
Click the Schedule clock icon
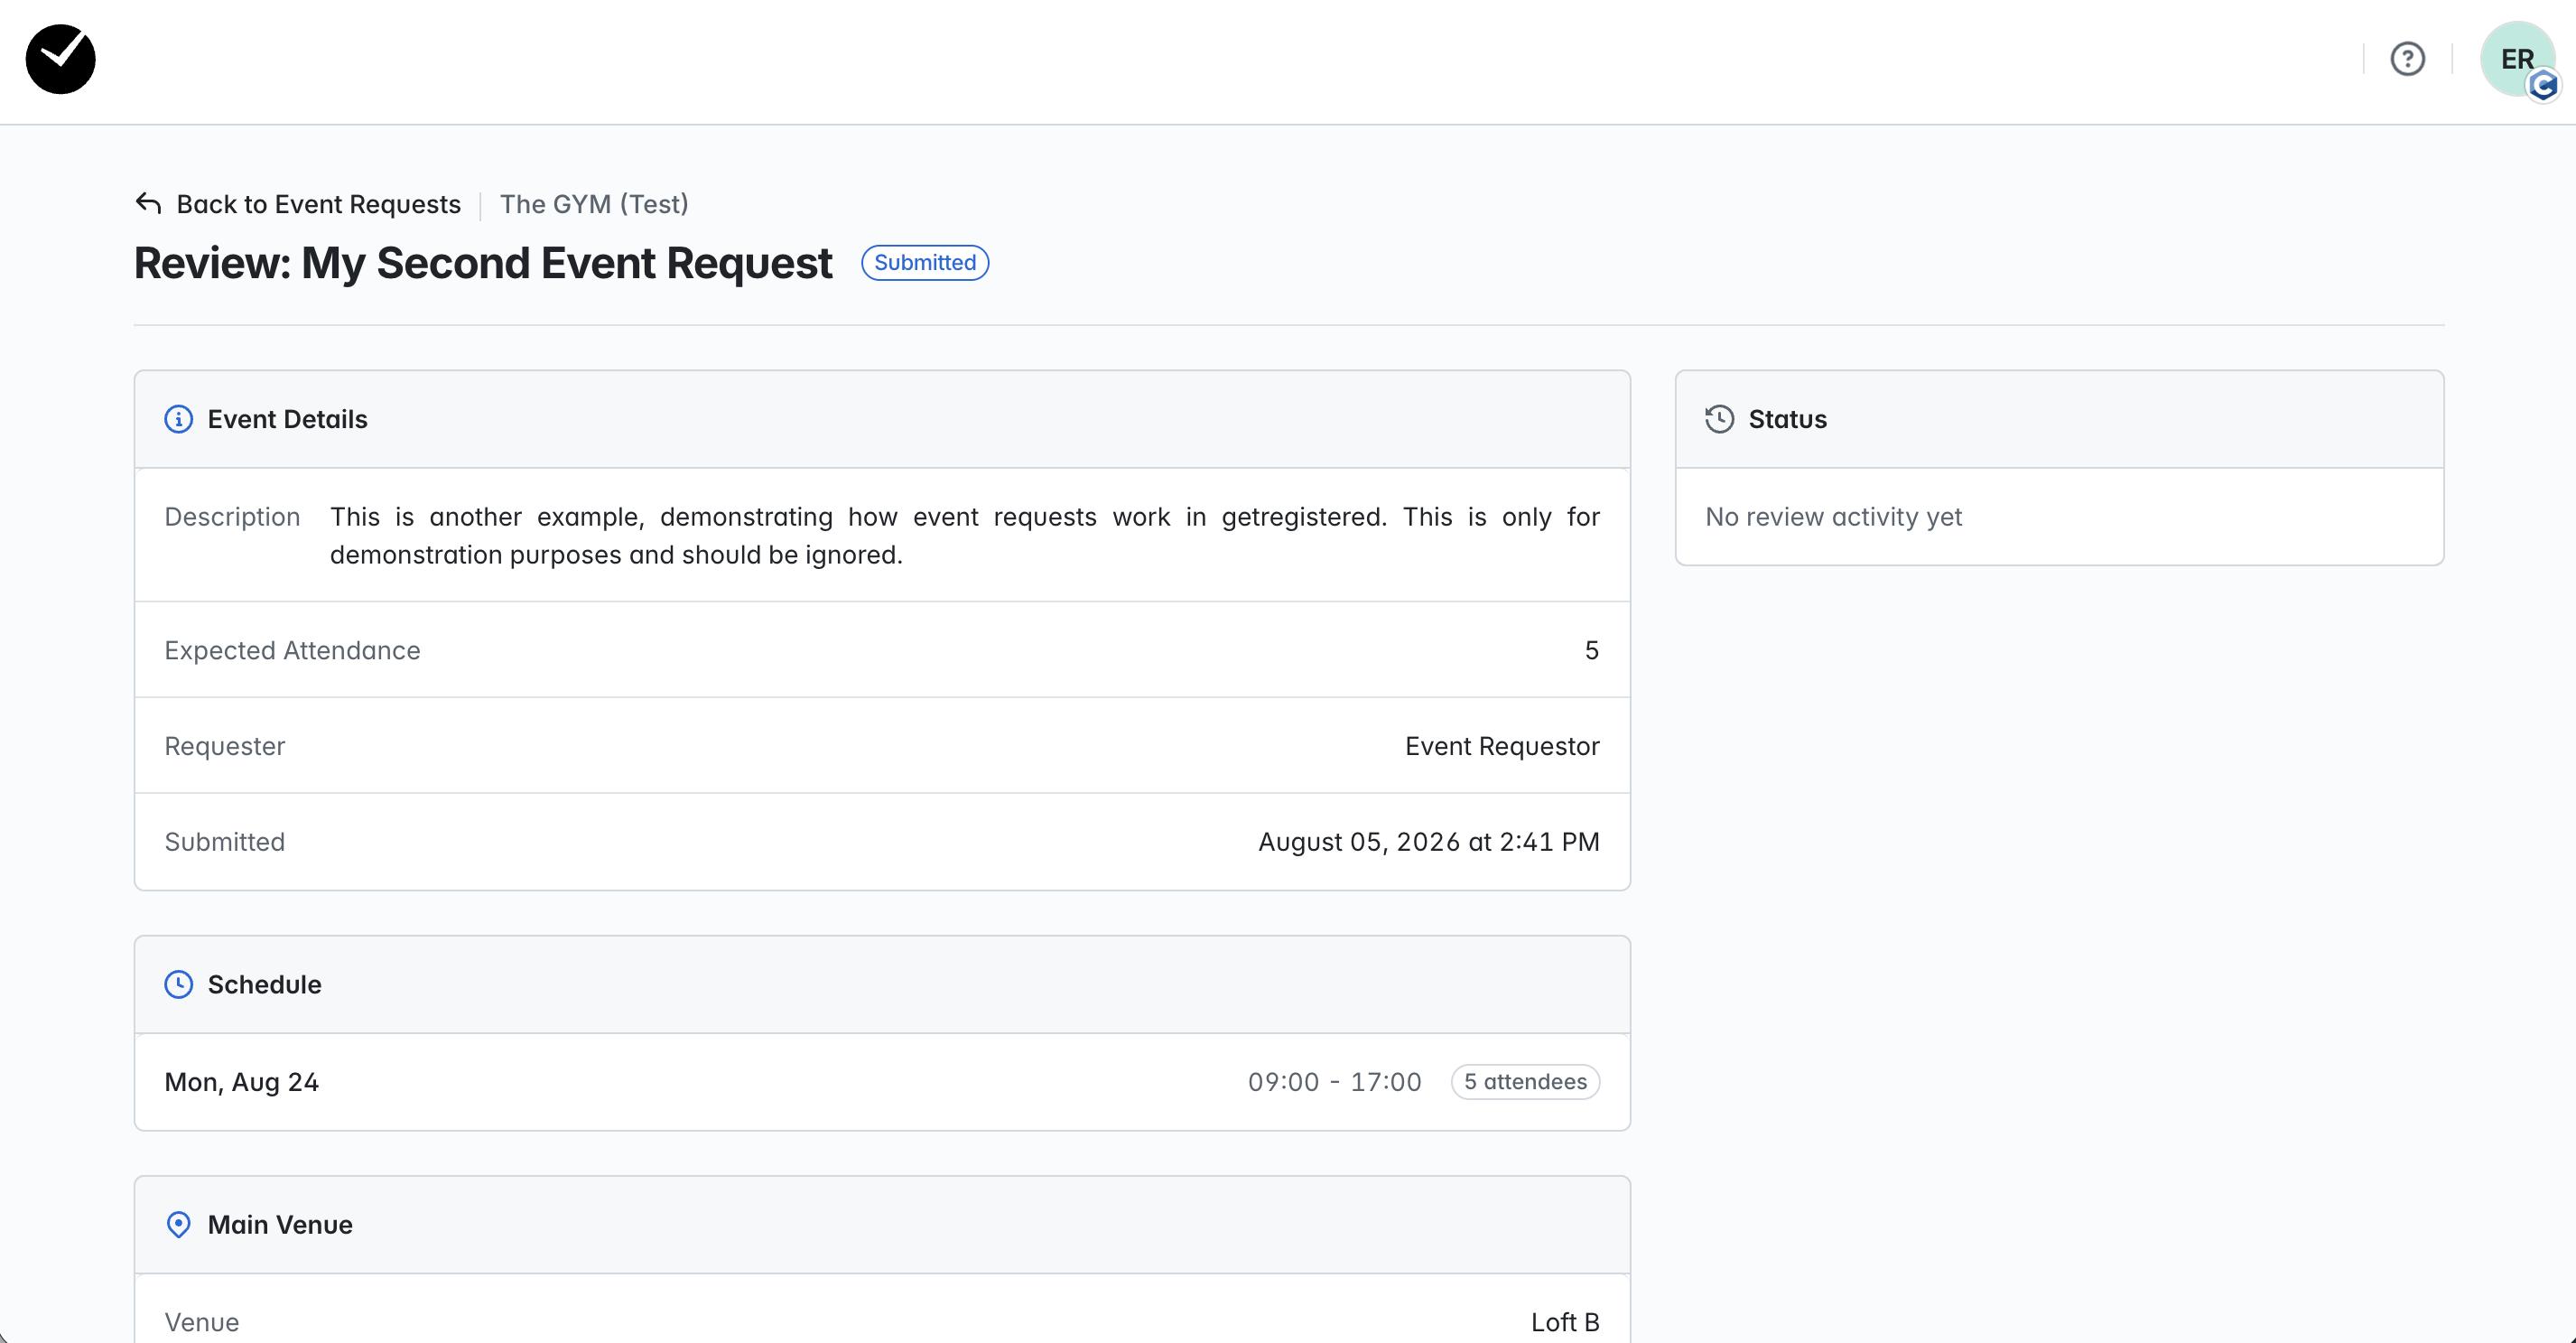(179, 985)
